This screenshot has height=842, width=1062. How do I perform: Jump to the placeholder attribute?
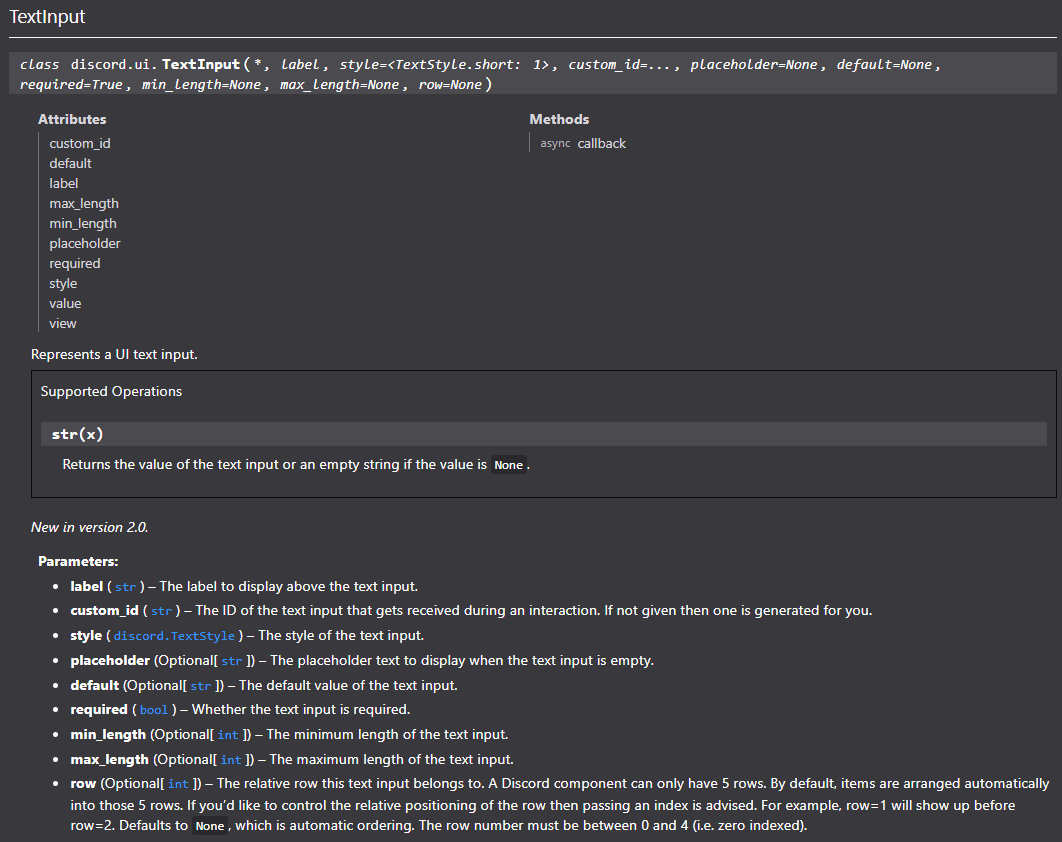pyautogui.click(x=85, y=243)
